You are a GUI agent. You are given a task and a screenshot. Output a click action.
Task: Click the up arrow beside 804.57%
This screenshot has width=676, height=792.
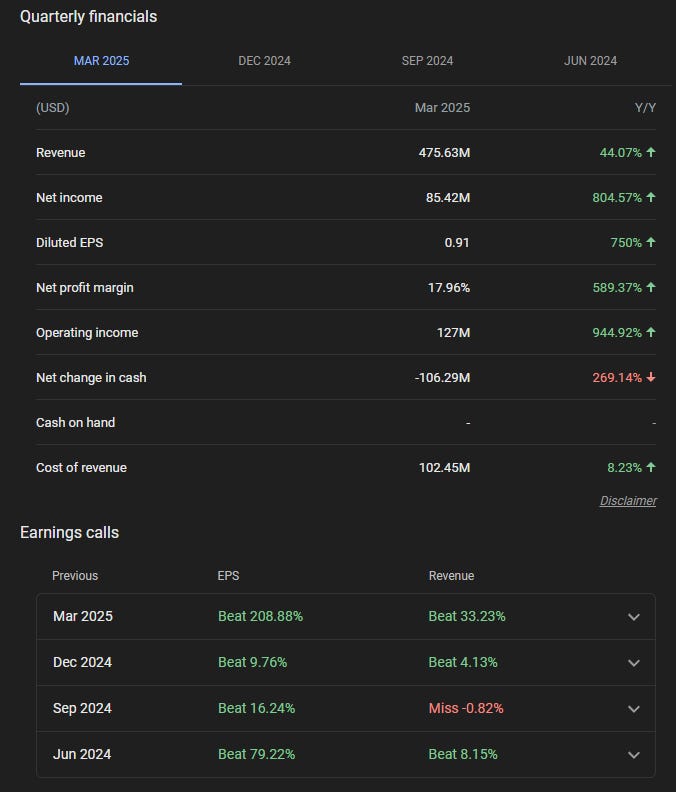pyautogui.click(x=651, y=197)
